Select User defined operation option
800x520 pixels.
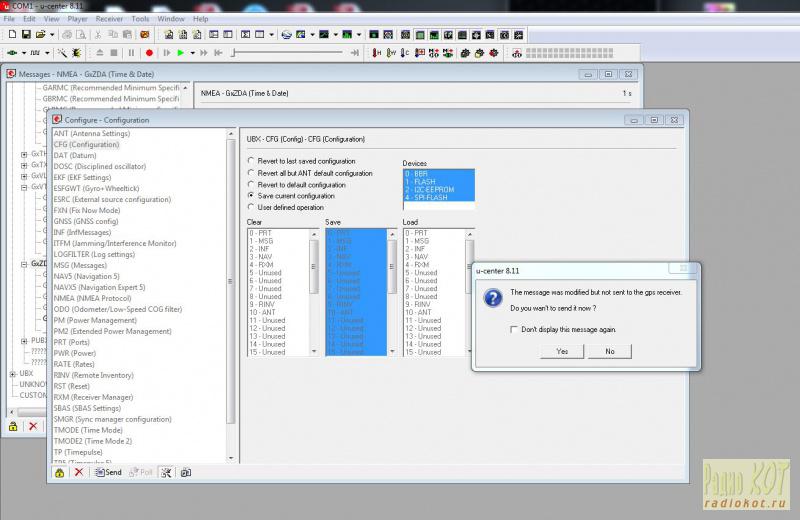point(251,207)
